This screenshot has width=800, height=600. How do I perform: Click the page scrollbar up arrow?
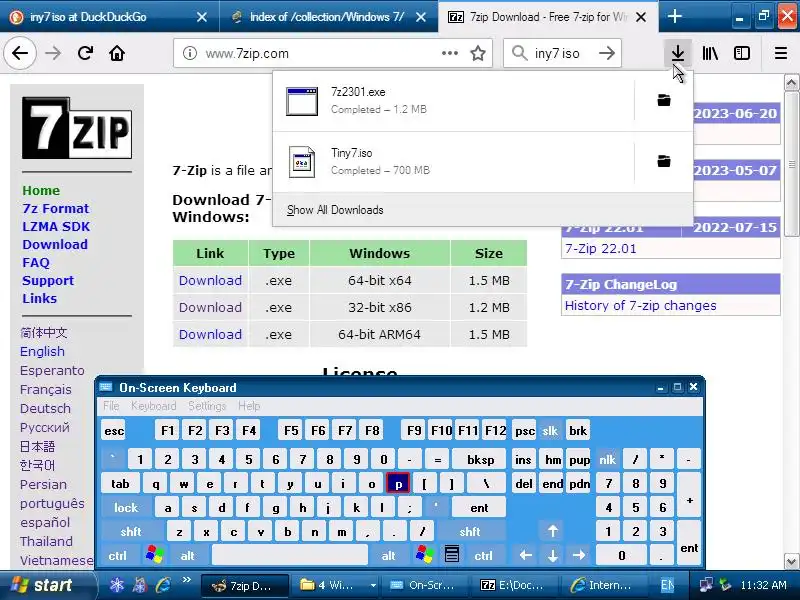pos(791,83)
